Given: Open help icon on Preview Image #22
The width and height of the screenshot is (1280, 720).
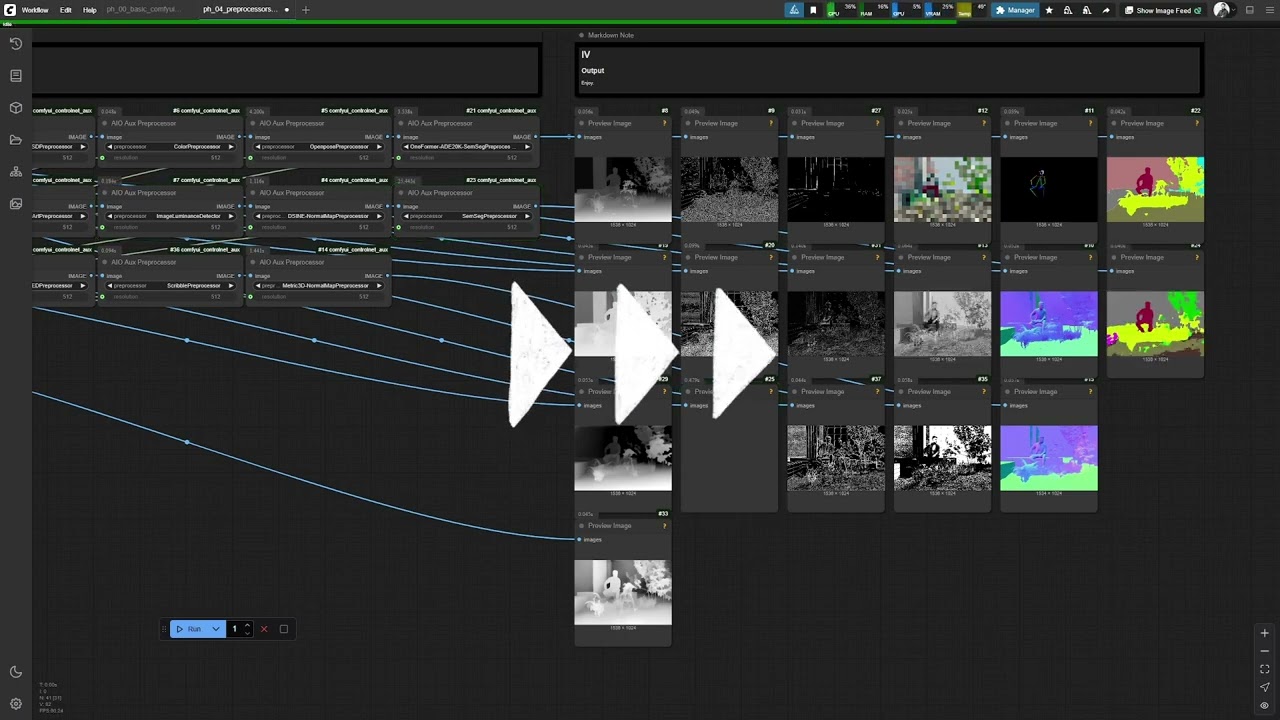Looking at the screenshot, I should tap(1197, 124).
